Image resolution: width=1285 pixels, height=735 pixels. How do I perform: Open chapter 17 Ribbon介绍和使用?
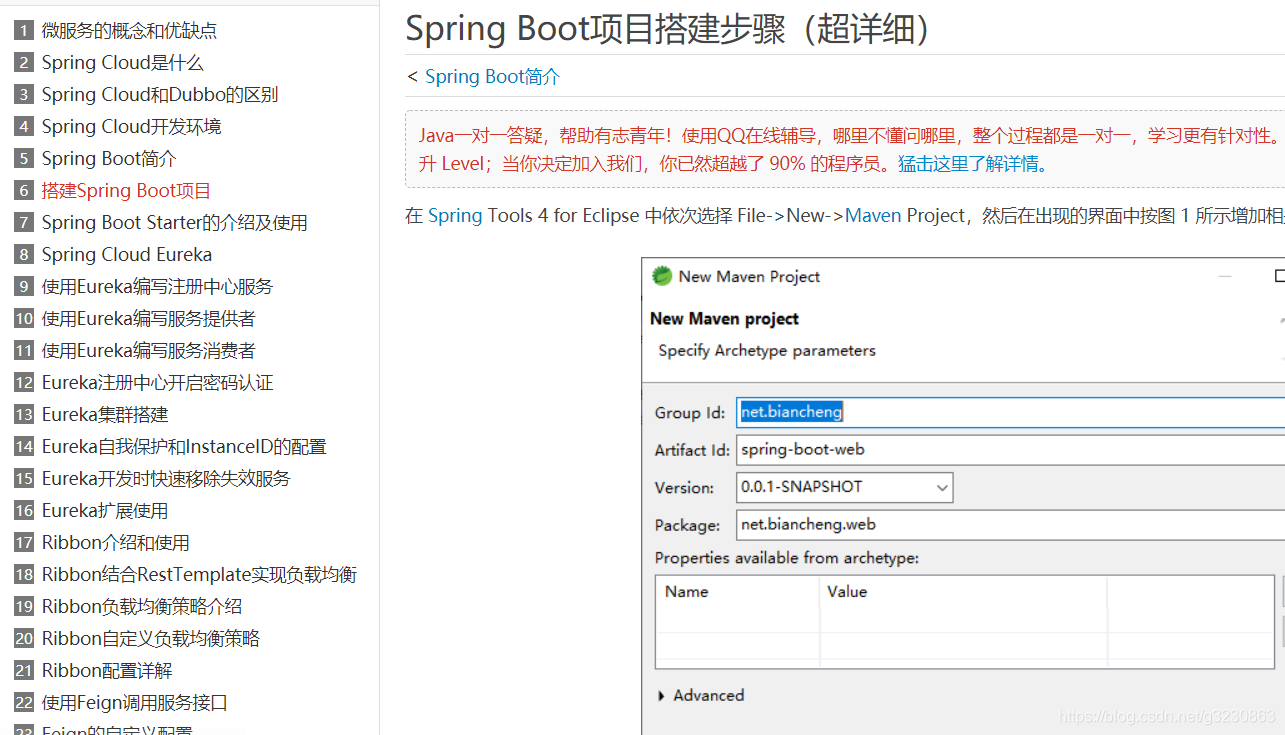click(115, 543)
